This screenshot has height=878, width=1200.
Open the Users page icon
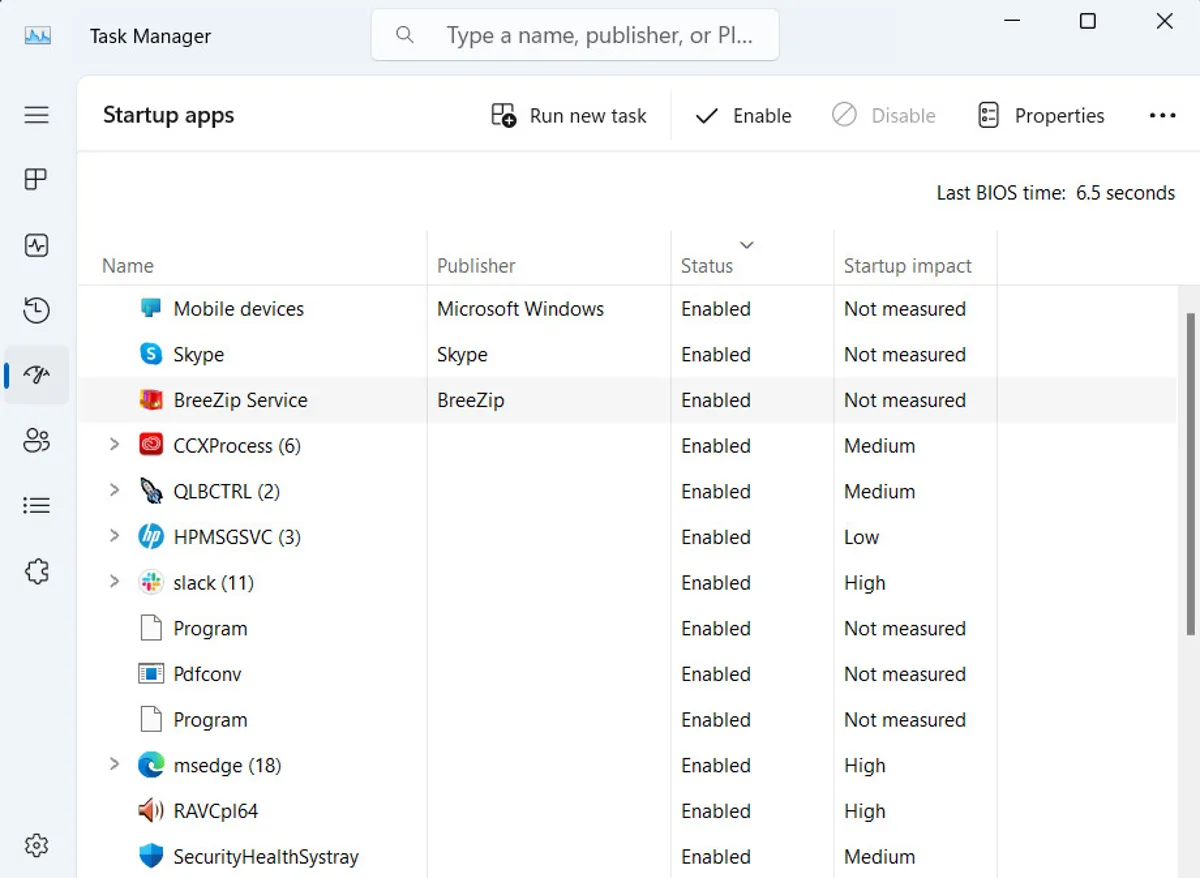[37, 440]
